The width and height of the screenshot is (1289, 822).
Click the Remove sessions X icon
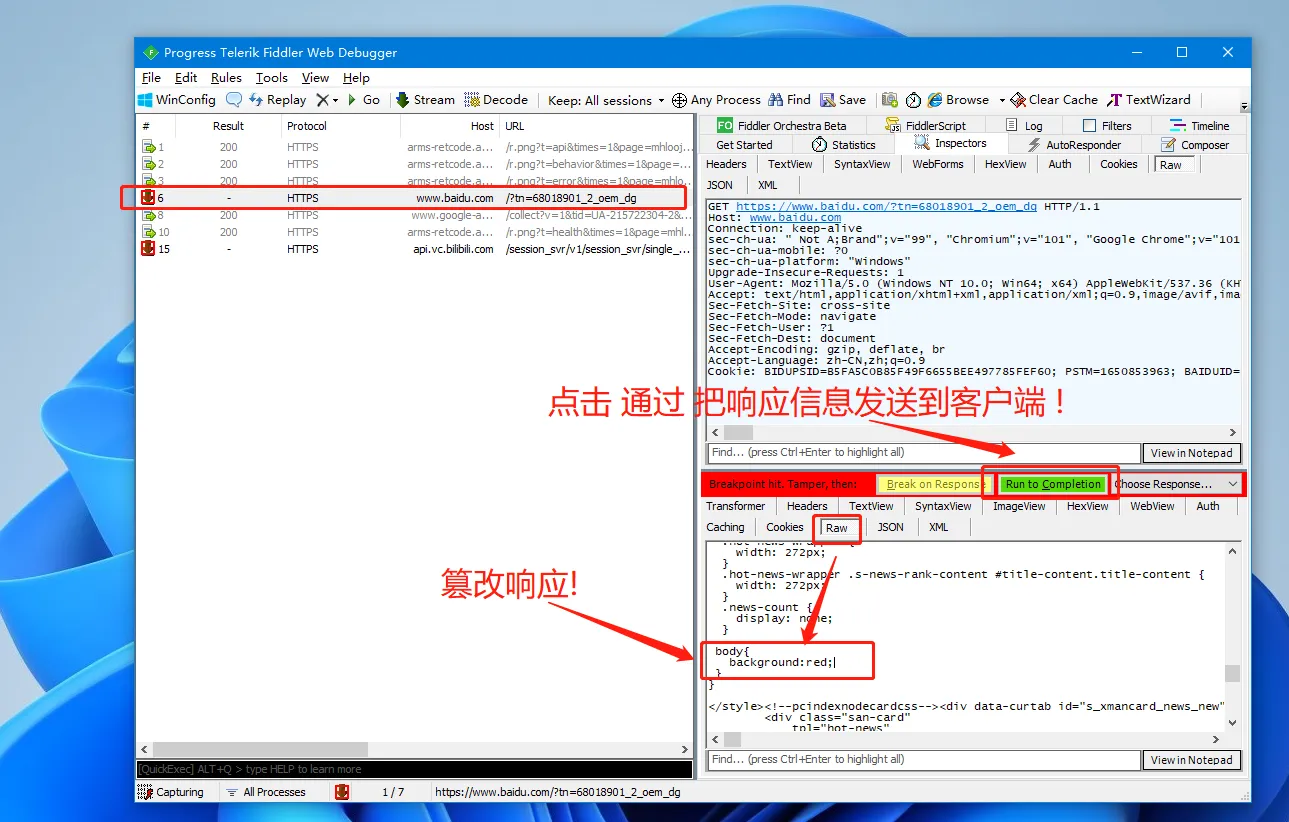click(322, 100)
